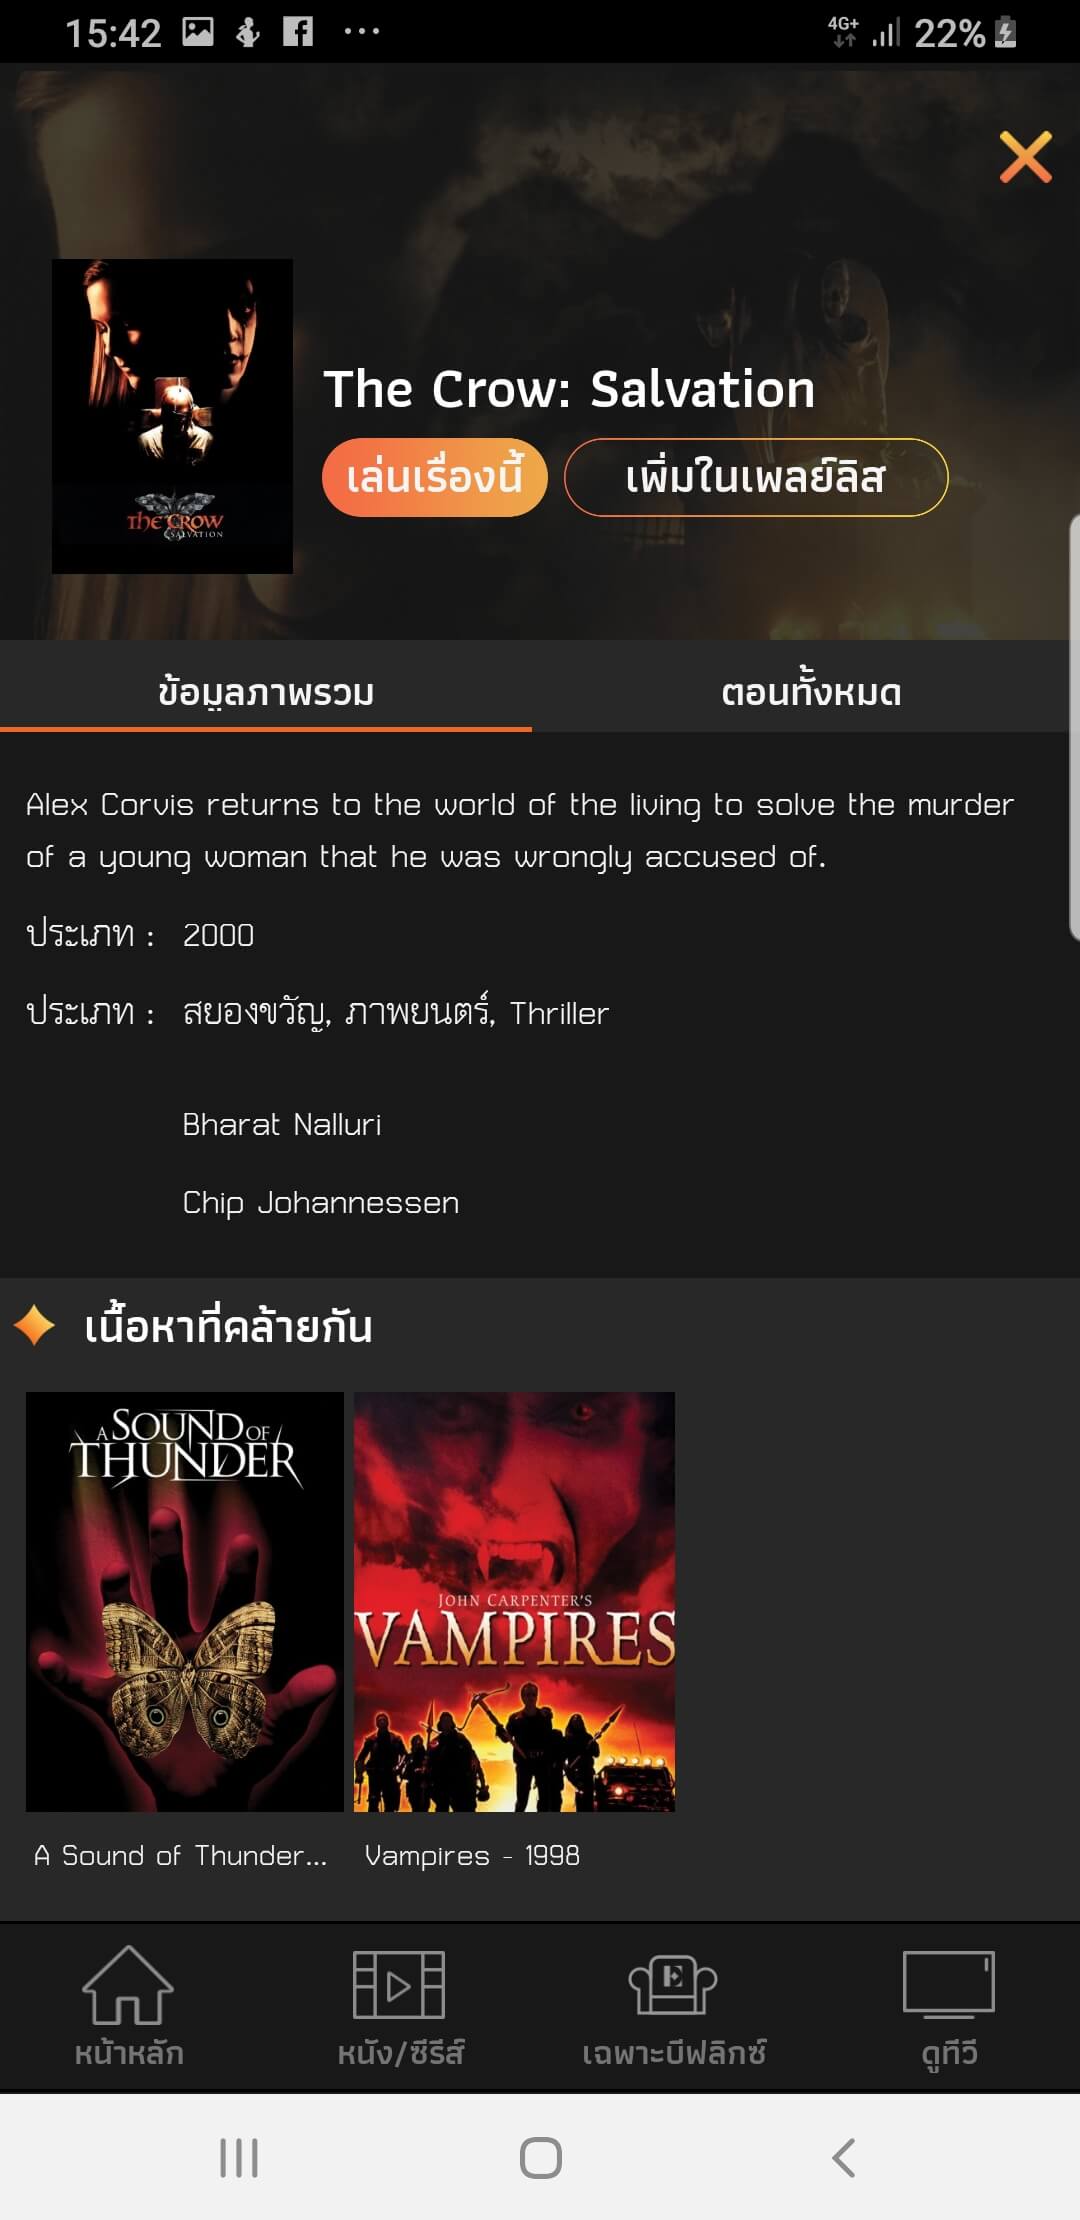Screen dimensions: 1080x2220
Task: Play the movie with เล่นเรื่องนี้ button
Action: point(434,477)
